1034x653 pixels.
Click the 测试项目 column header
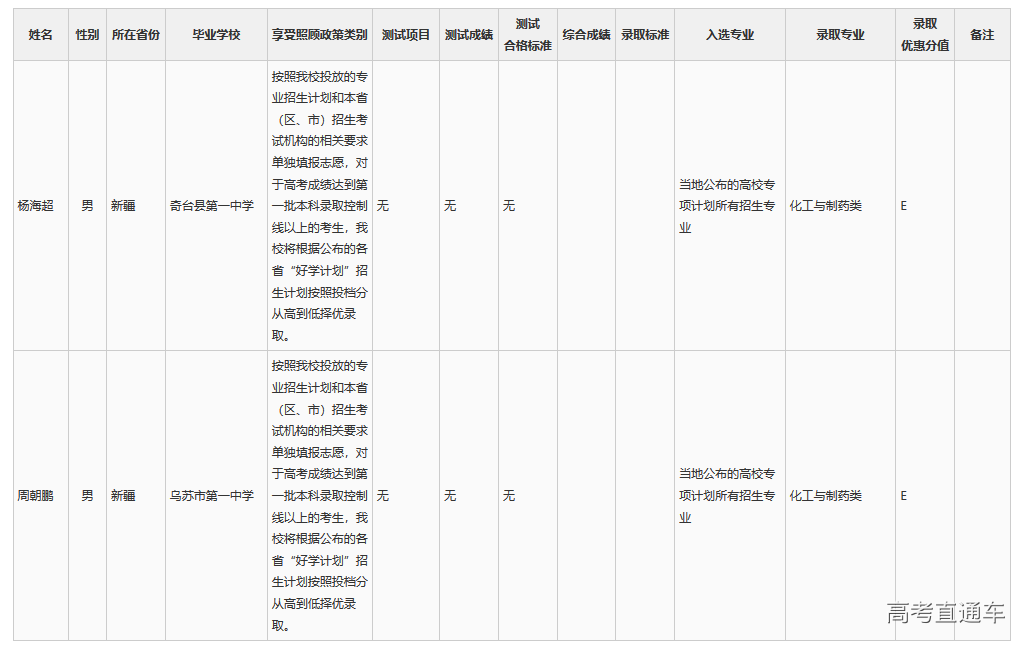(404, 33)
